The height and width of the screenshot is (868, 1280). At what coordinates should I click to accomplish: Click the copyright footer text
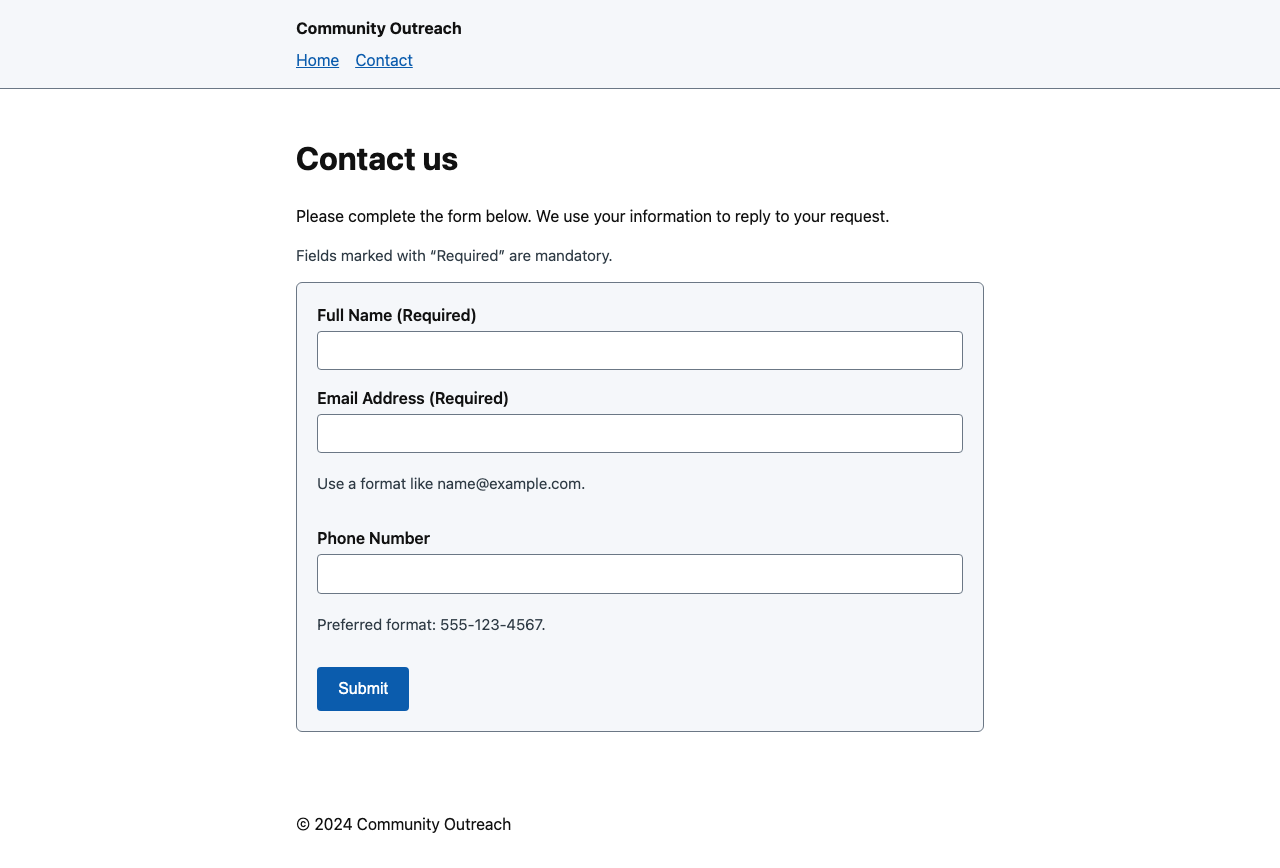click(x=403, y=824)
